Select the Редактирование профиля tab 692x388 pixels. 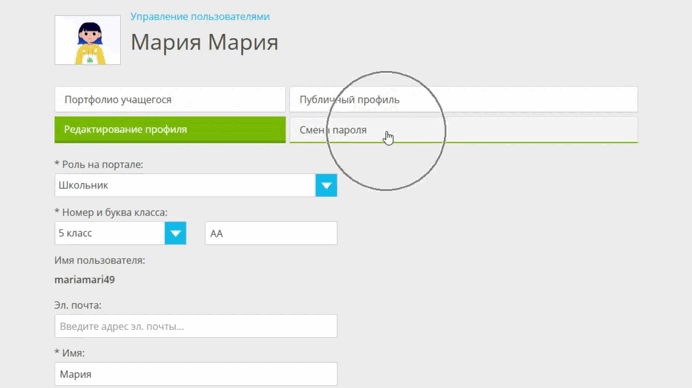tap(170, 129)
